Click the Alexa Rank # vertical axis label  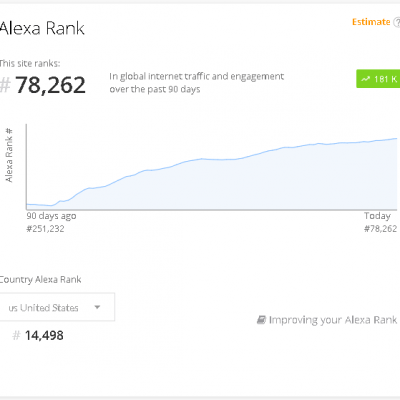[x=9, y=155]
